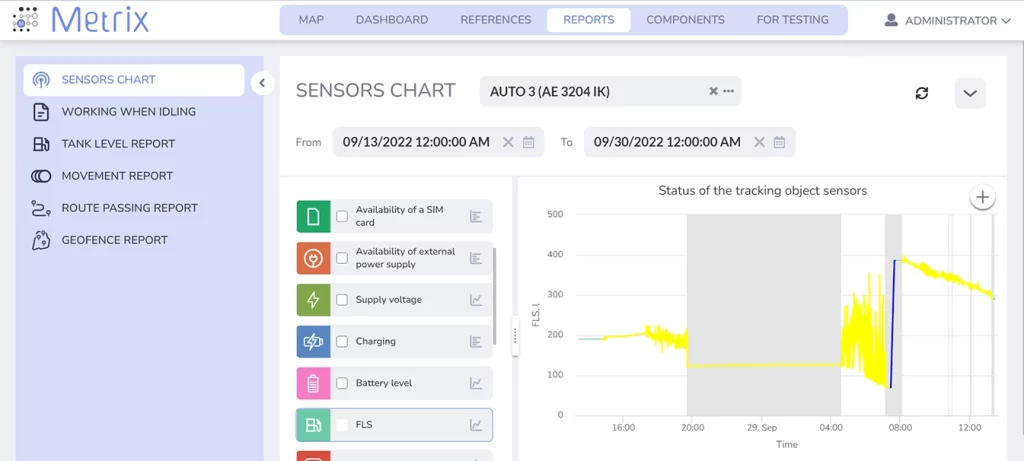Click the sensor list scrollbar
The height and width of the screenshot is (461, 1024).
click(494, 296)
